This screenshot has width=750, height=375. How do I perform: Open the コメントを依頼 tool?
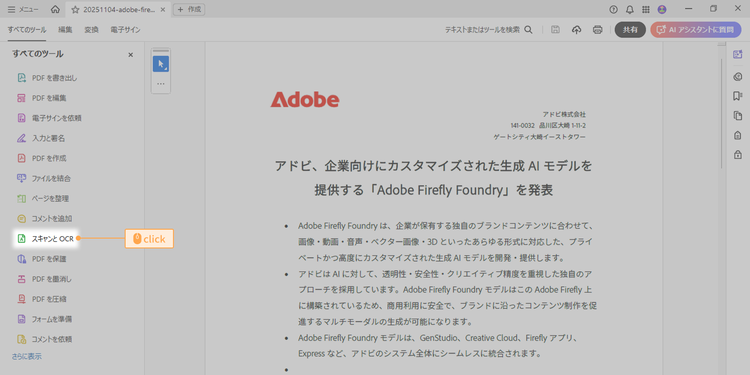[x=44, y=339]
